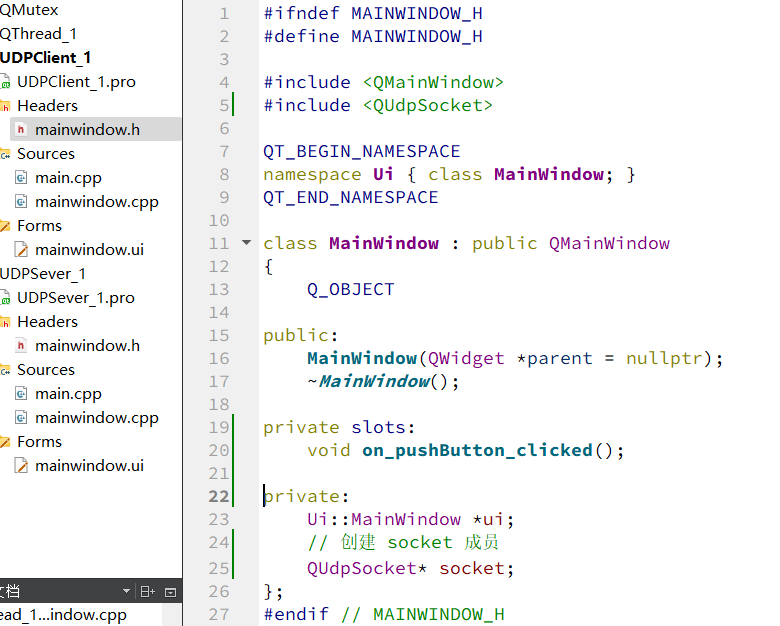Click mainwindow.h header icon under UDPSever_1

pos(21,345)
